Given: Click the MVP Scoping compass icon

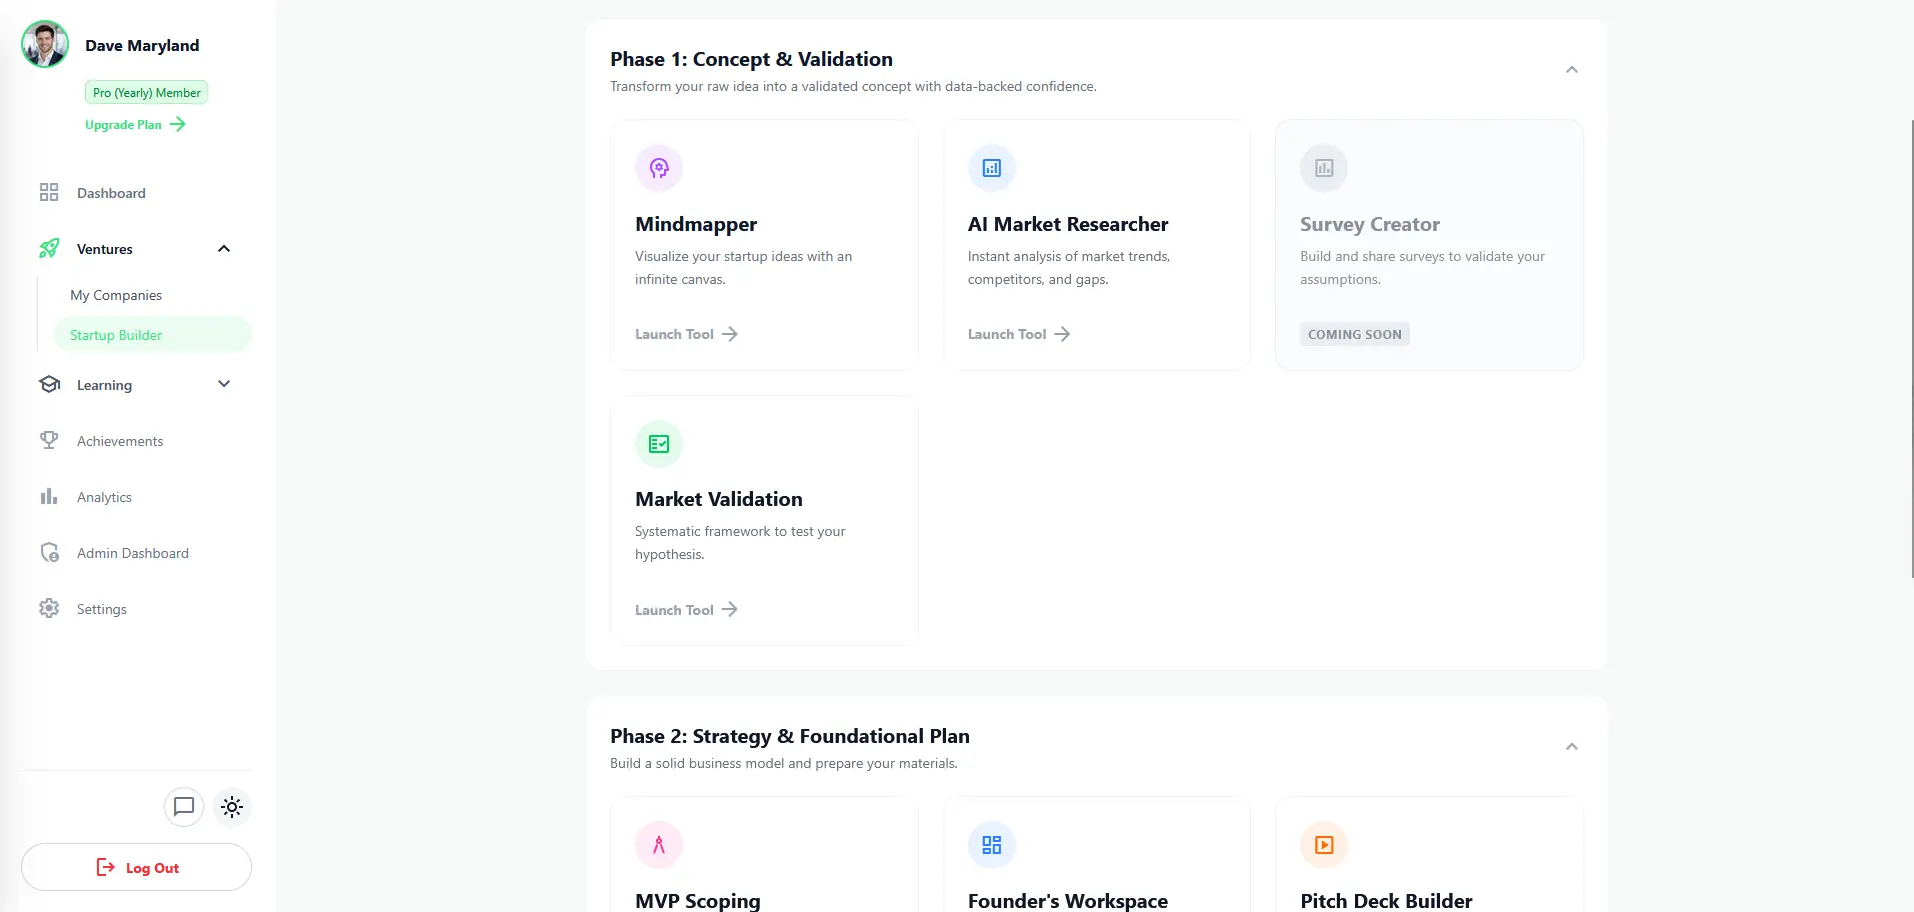Looking at the screenshot, I should (659, 845).
